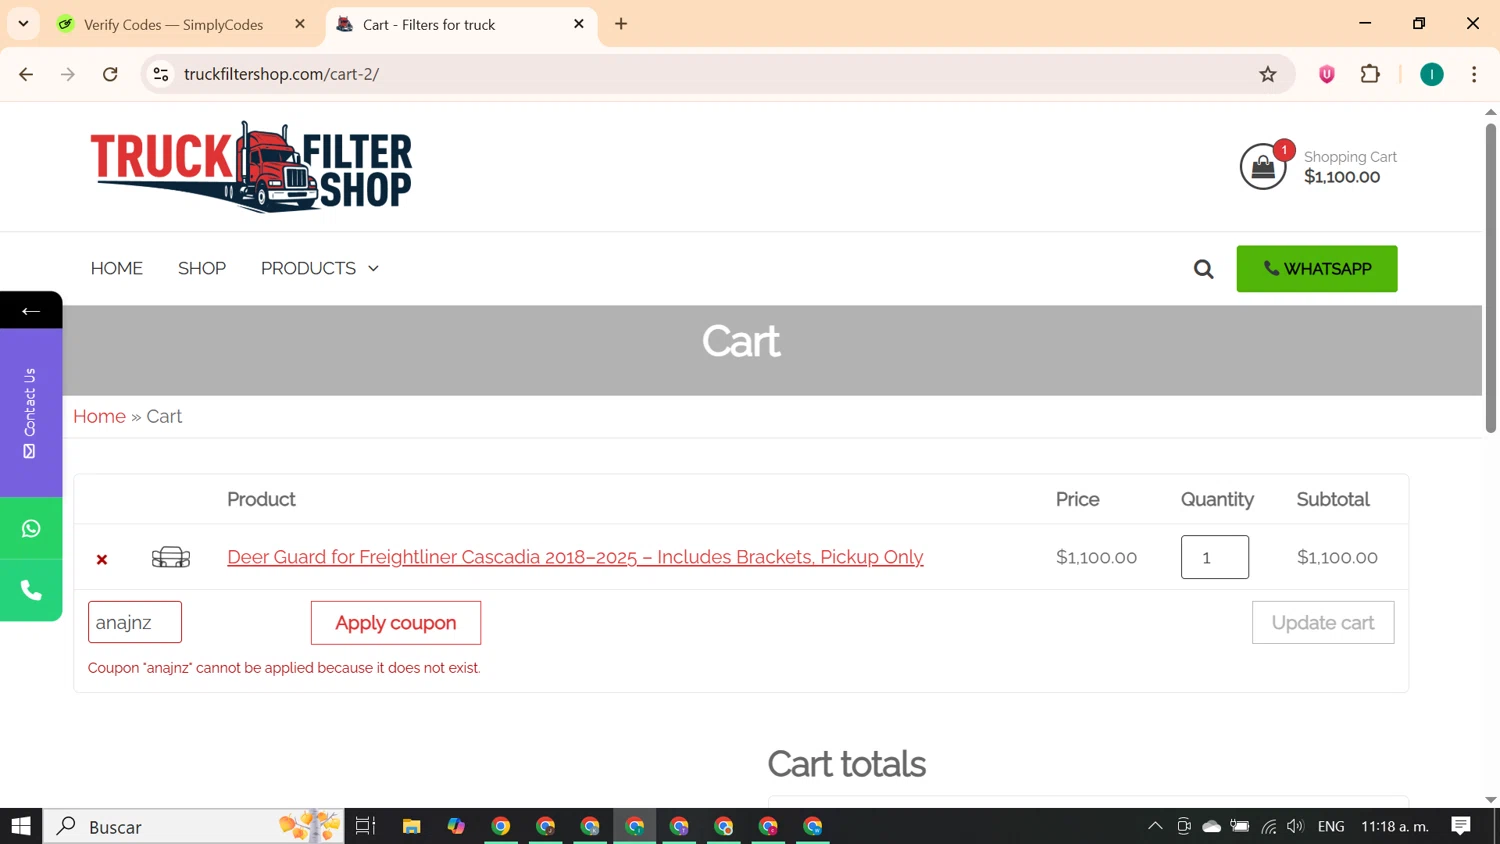Close the Cart - Filters for truck tab
Screen dimensions: 1500x844
point(579,24)
